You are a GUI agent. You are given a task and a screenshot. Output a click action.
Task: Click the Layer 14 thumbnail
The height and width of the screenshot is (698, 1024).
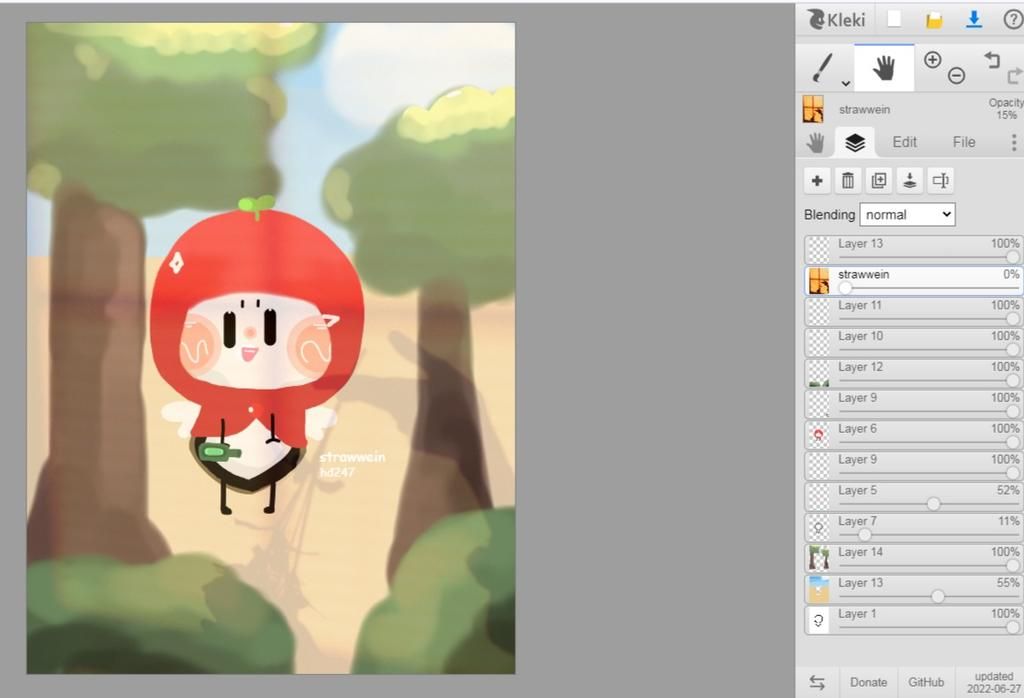pos(819,558)
